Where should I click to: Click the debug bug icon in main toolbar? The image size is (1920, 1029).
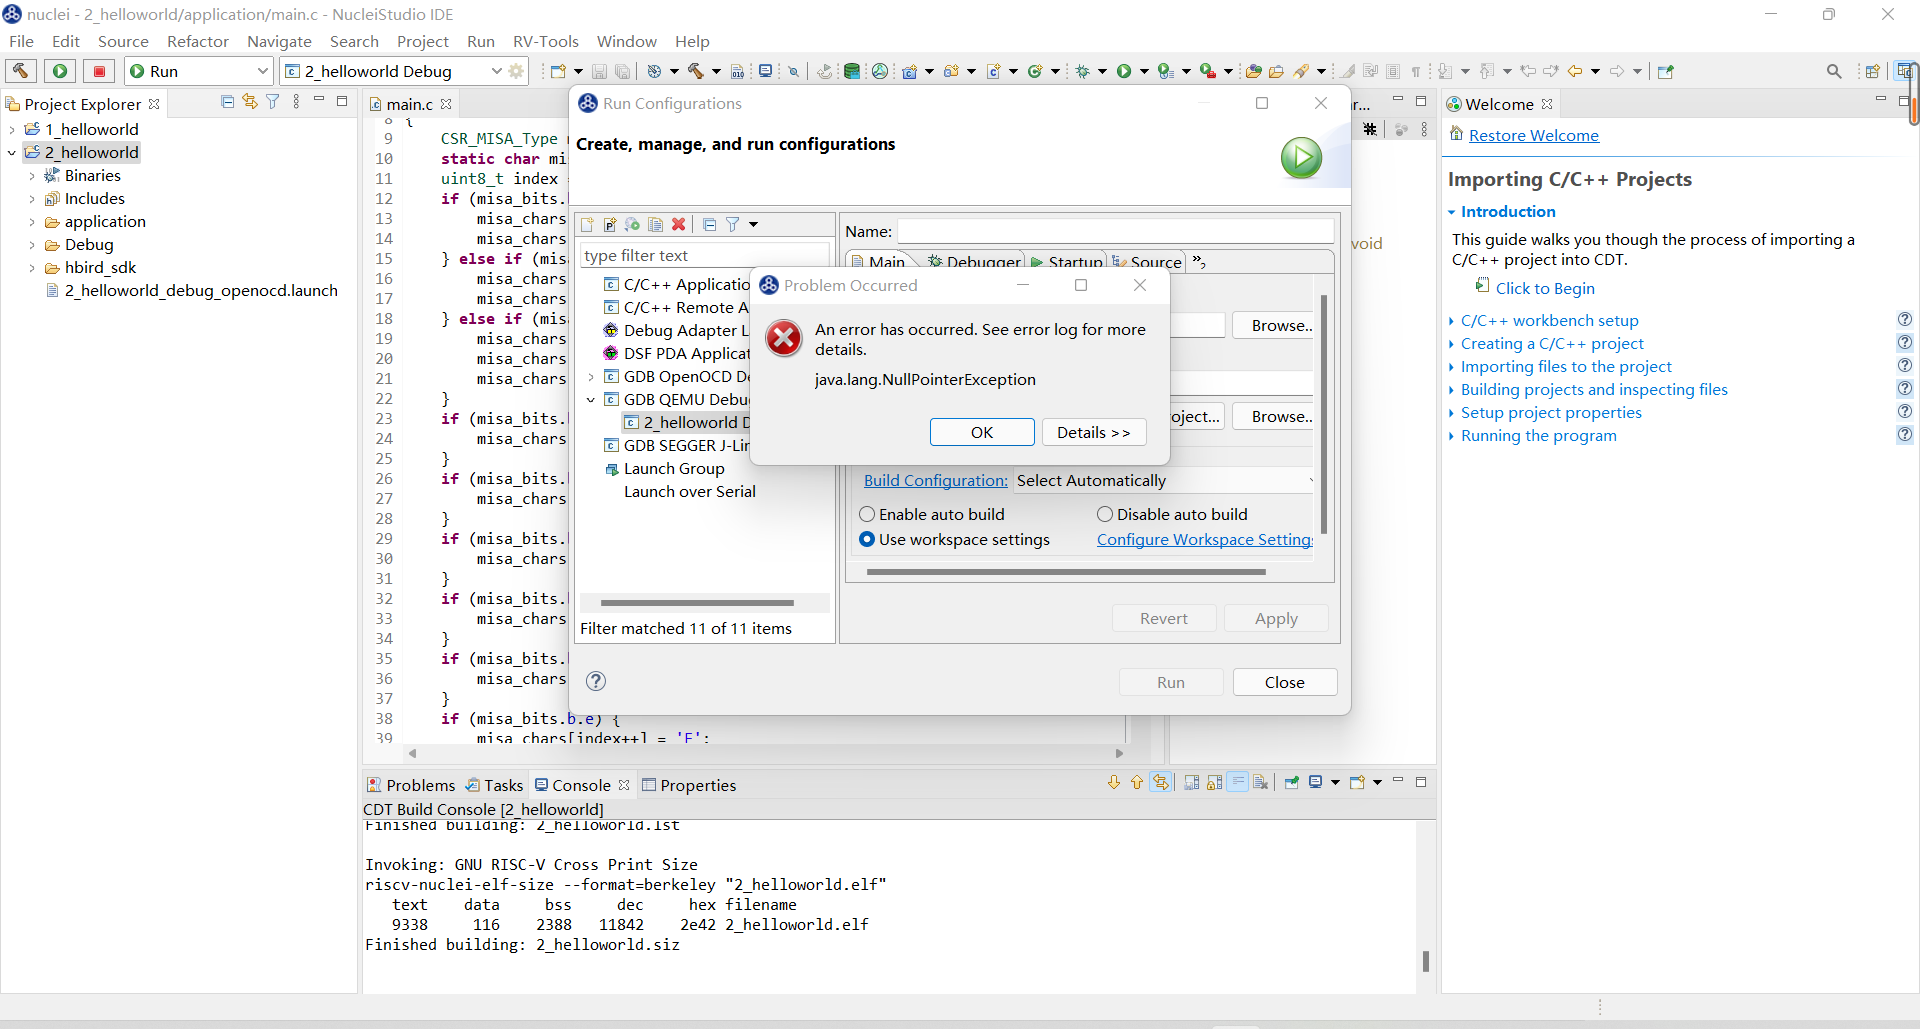pyautogui.click(x=1082, y=71)
